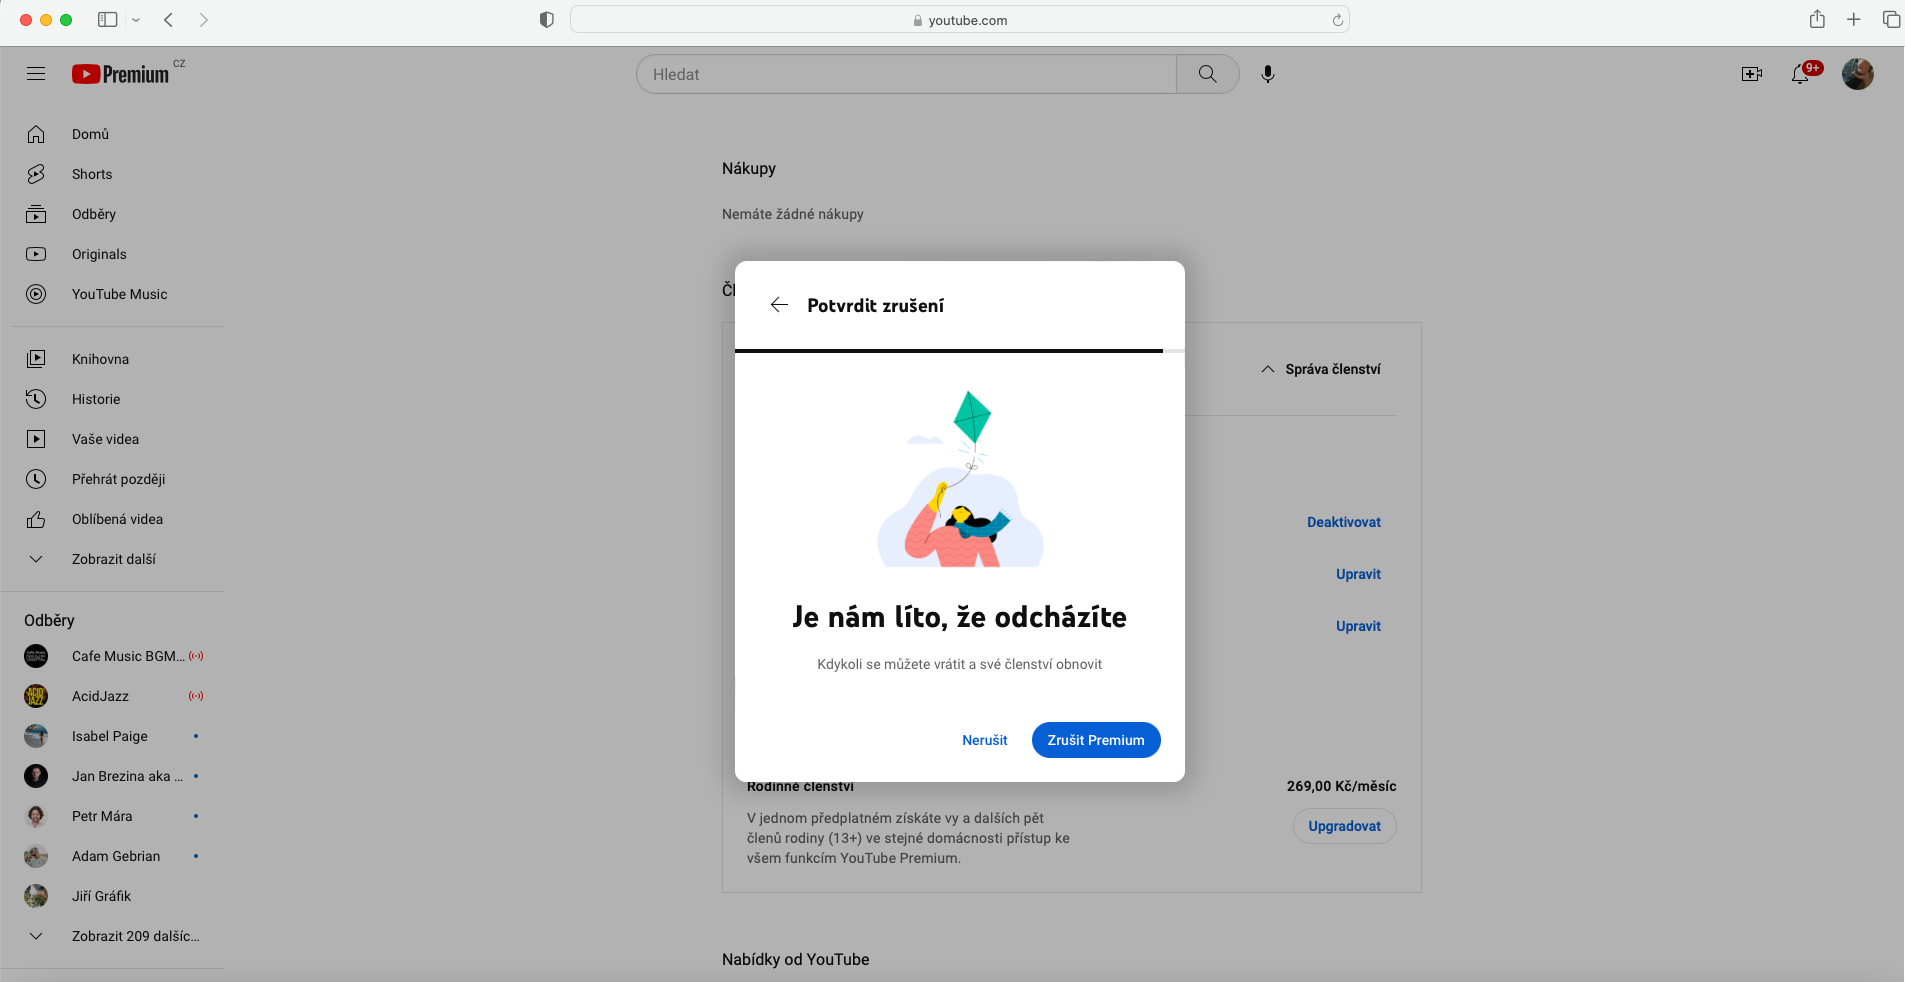This screenshot has height=982, width=1905.
Task: Confirm with Zrušit Premium button
Action: (1095, 740)
